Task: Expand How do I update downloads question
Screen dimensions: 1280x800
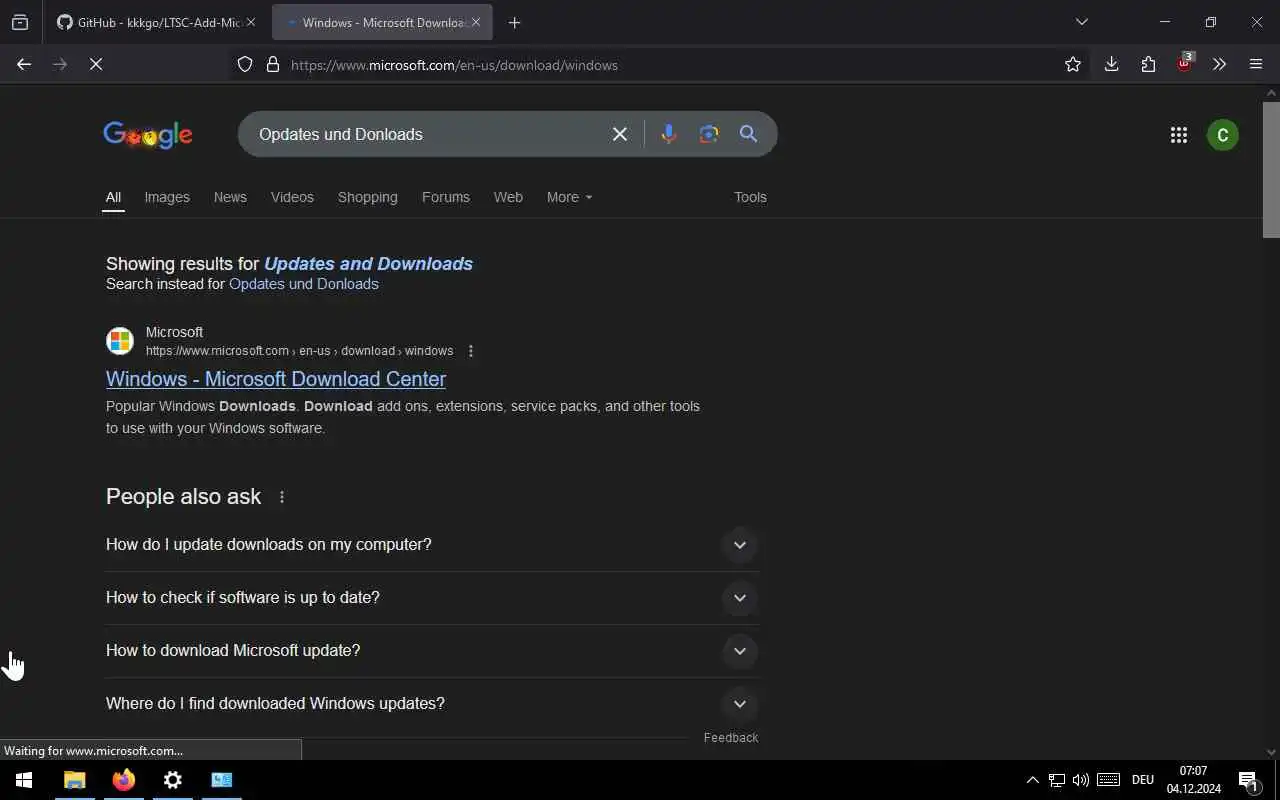Action: click(x=432, y=545)
